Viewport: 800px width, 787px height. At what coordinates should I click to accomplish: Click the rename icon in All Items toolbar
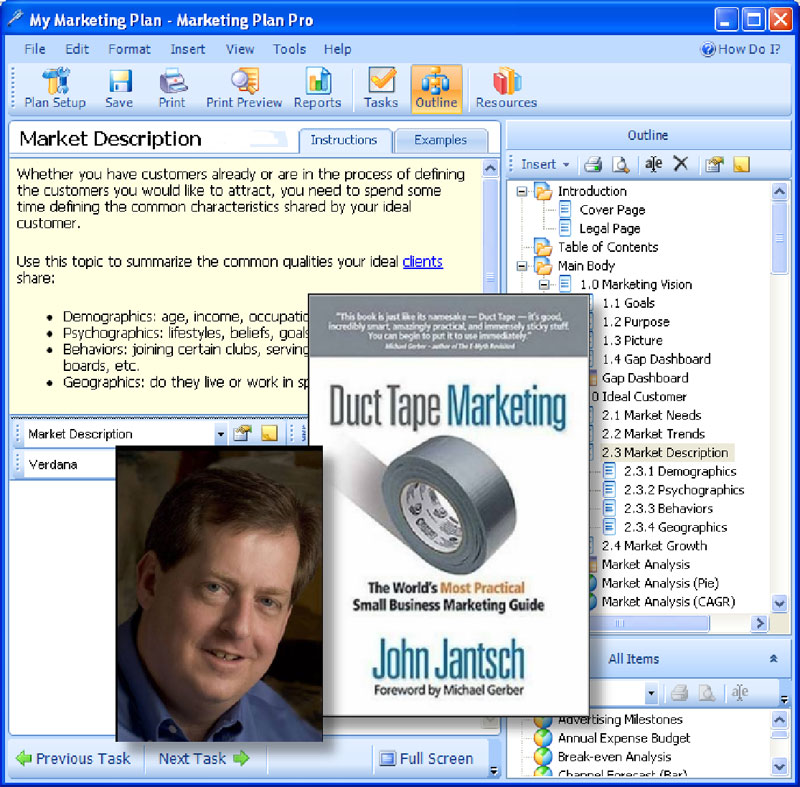point(740,693)
